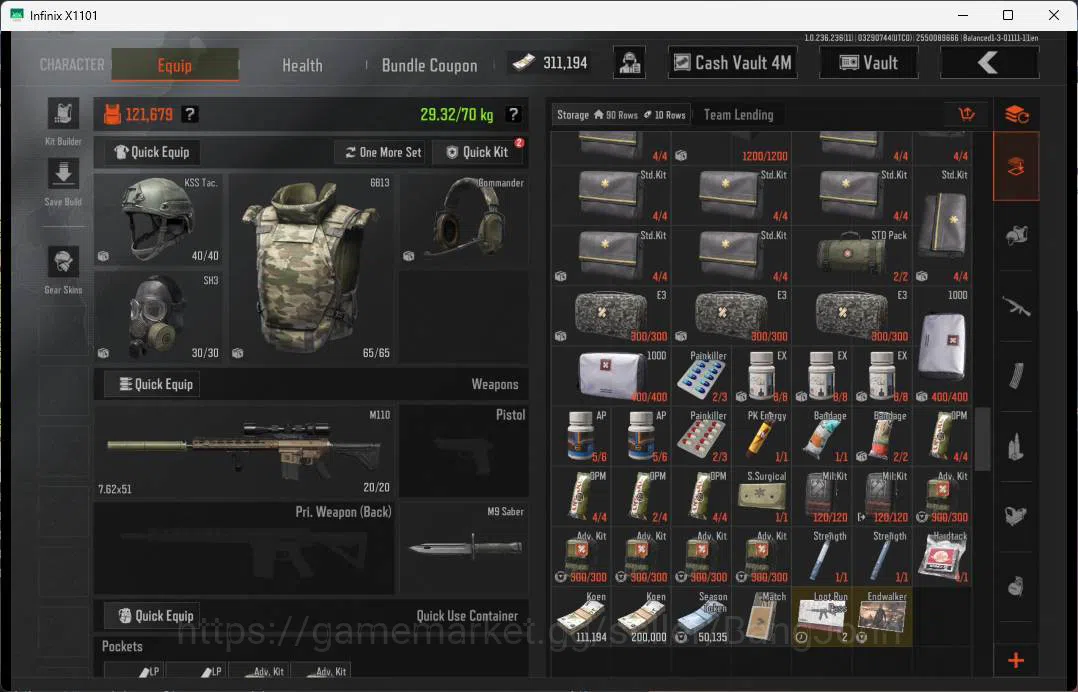Select the highlighted all-items storage filter
Image resolution: width=1078 pixels, height=692 pixels.
pyautogui.click(x=1016, y=166)
